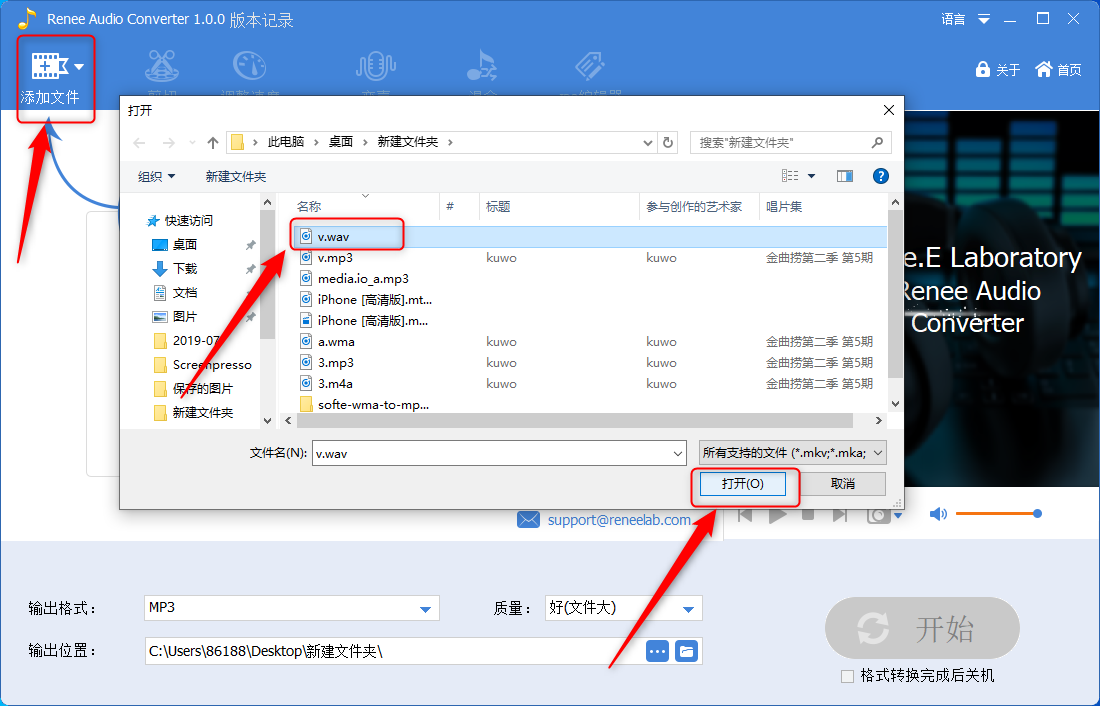The height and width of the screenshot is (706, 1100).
Task: Select the 3.mp3 file
Action: pyautogui.click(x=589, y=363)
